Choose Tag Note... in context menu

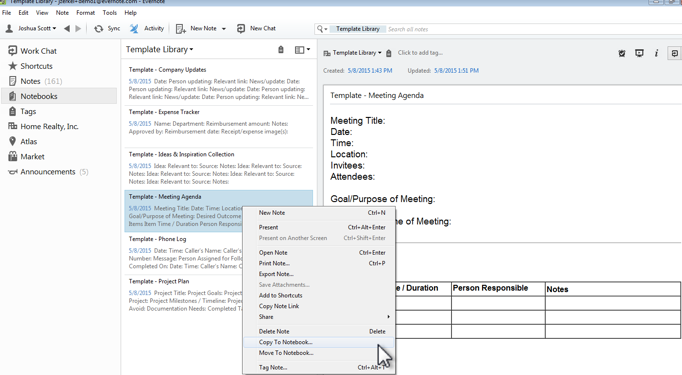[319, 368]
